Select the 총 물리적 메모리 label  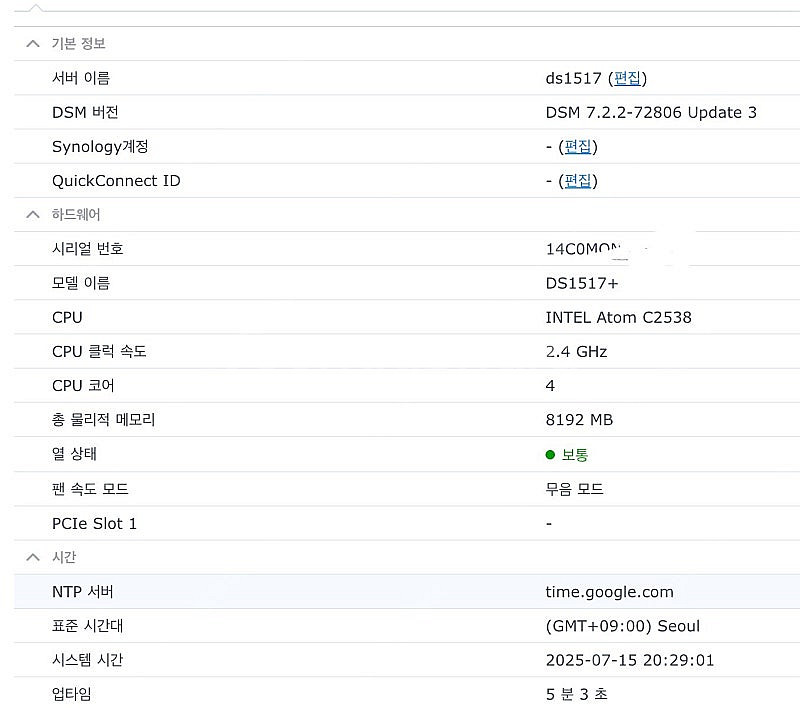coord(104,420)
